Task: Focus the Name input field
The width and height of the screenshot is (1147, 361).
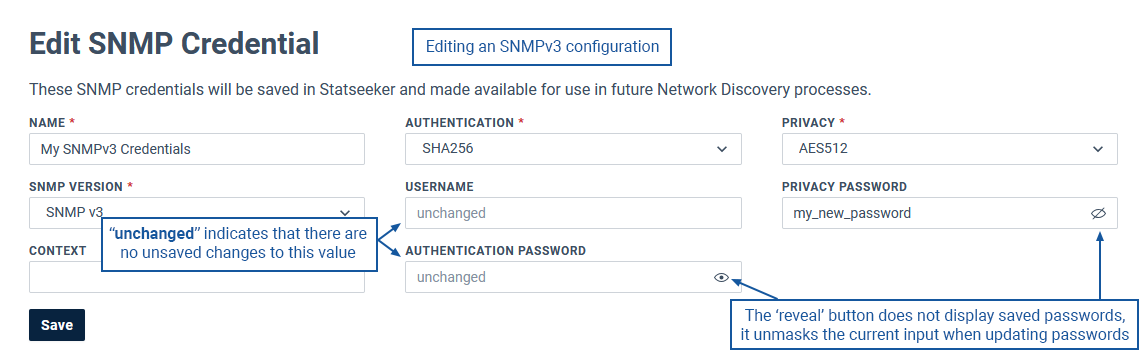Action: tap(197, 149)
